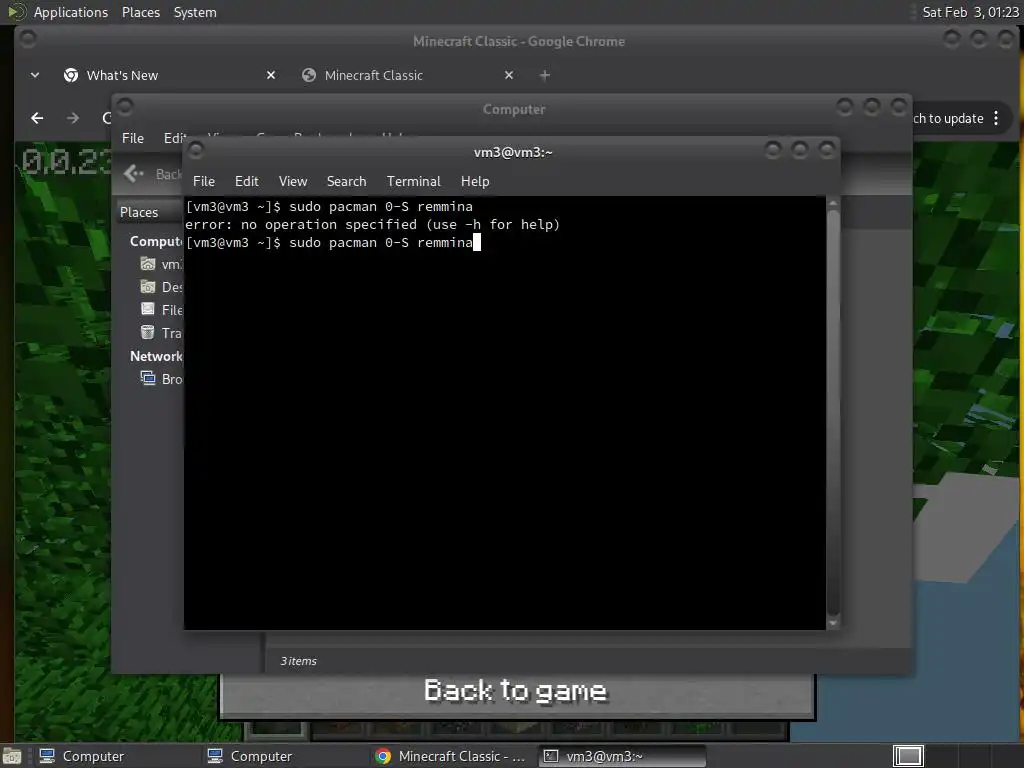Image resolution: width=1024 pixels, height=768 pixels.
Task: Expand Chrome tab search chevron
Action: click(x=35, y=75)
